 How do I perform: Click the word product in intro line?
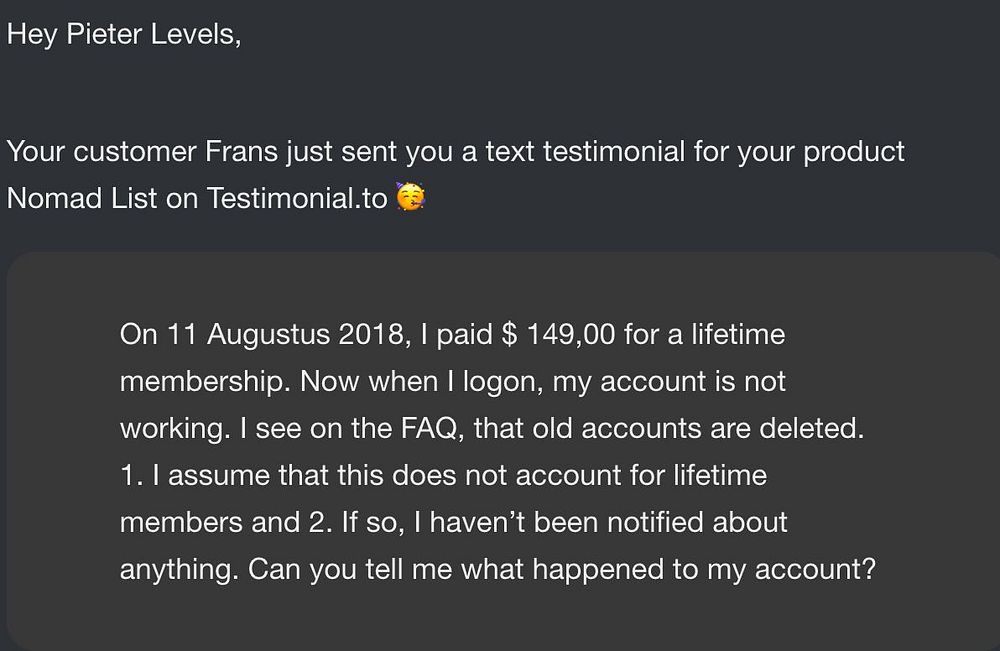[854, 152]
